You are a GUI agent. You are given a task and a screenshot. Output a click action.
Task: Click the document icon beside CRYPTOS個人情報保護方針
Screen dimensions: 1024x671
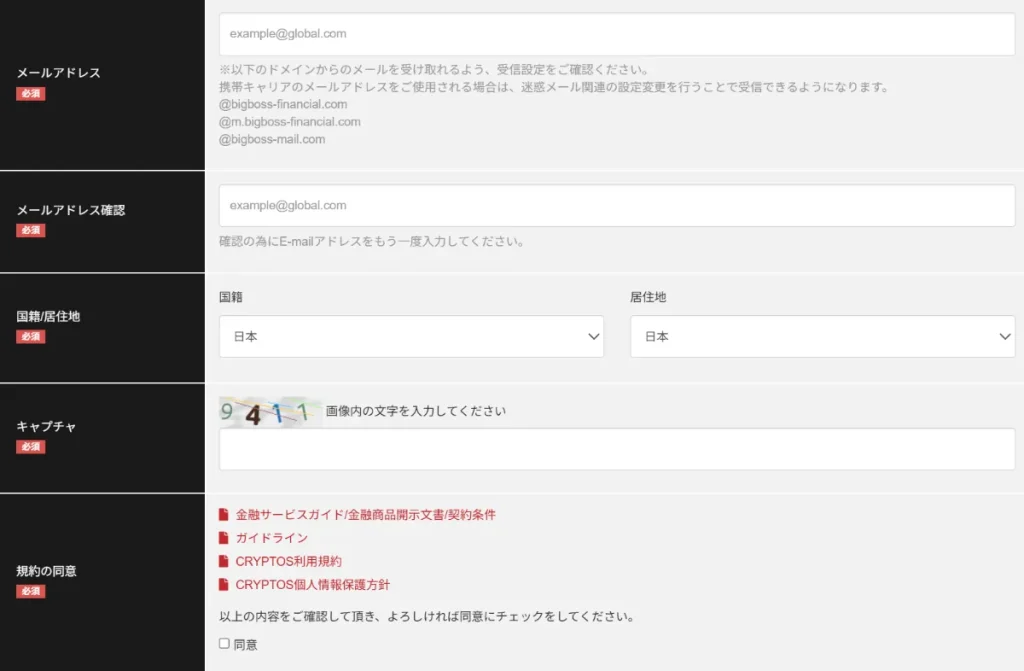[223, 585]
